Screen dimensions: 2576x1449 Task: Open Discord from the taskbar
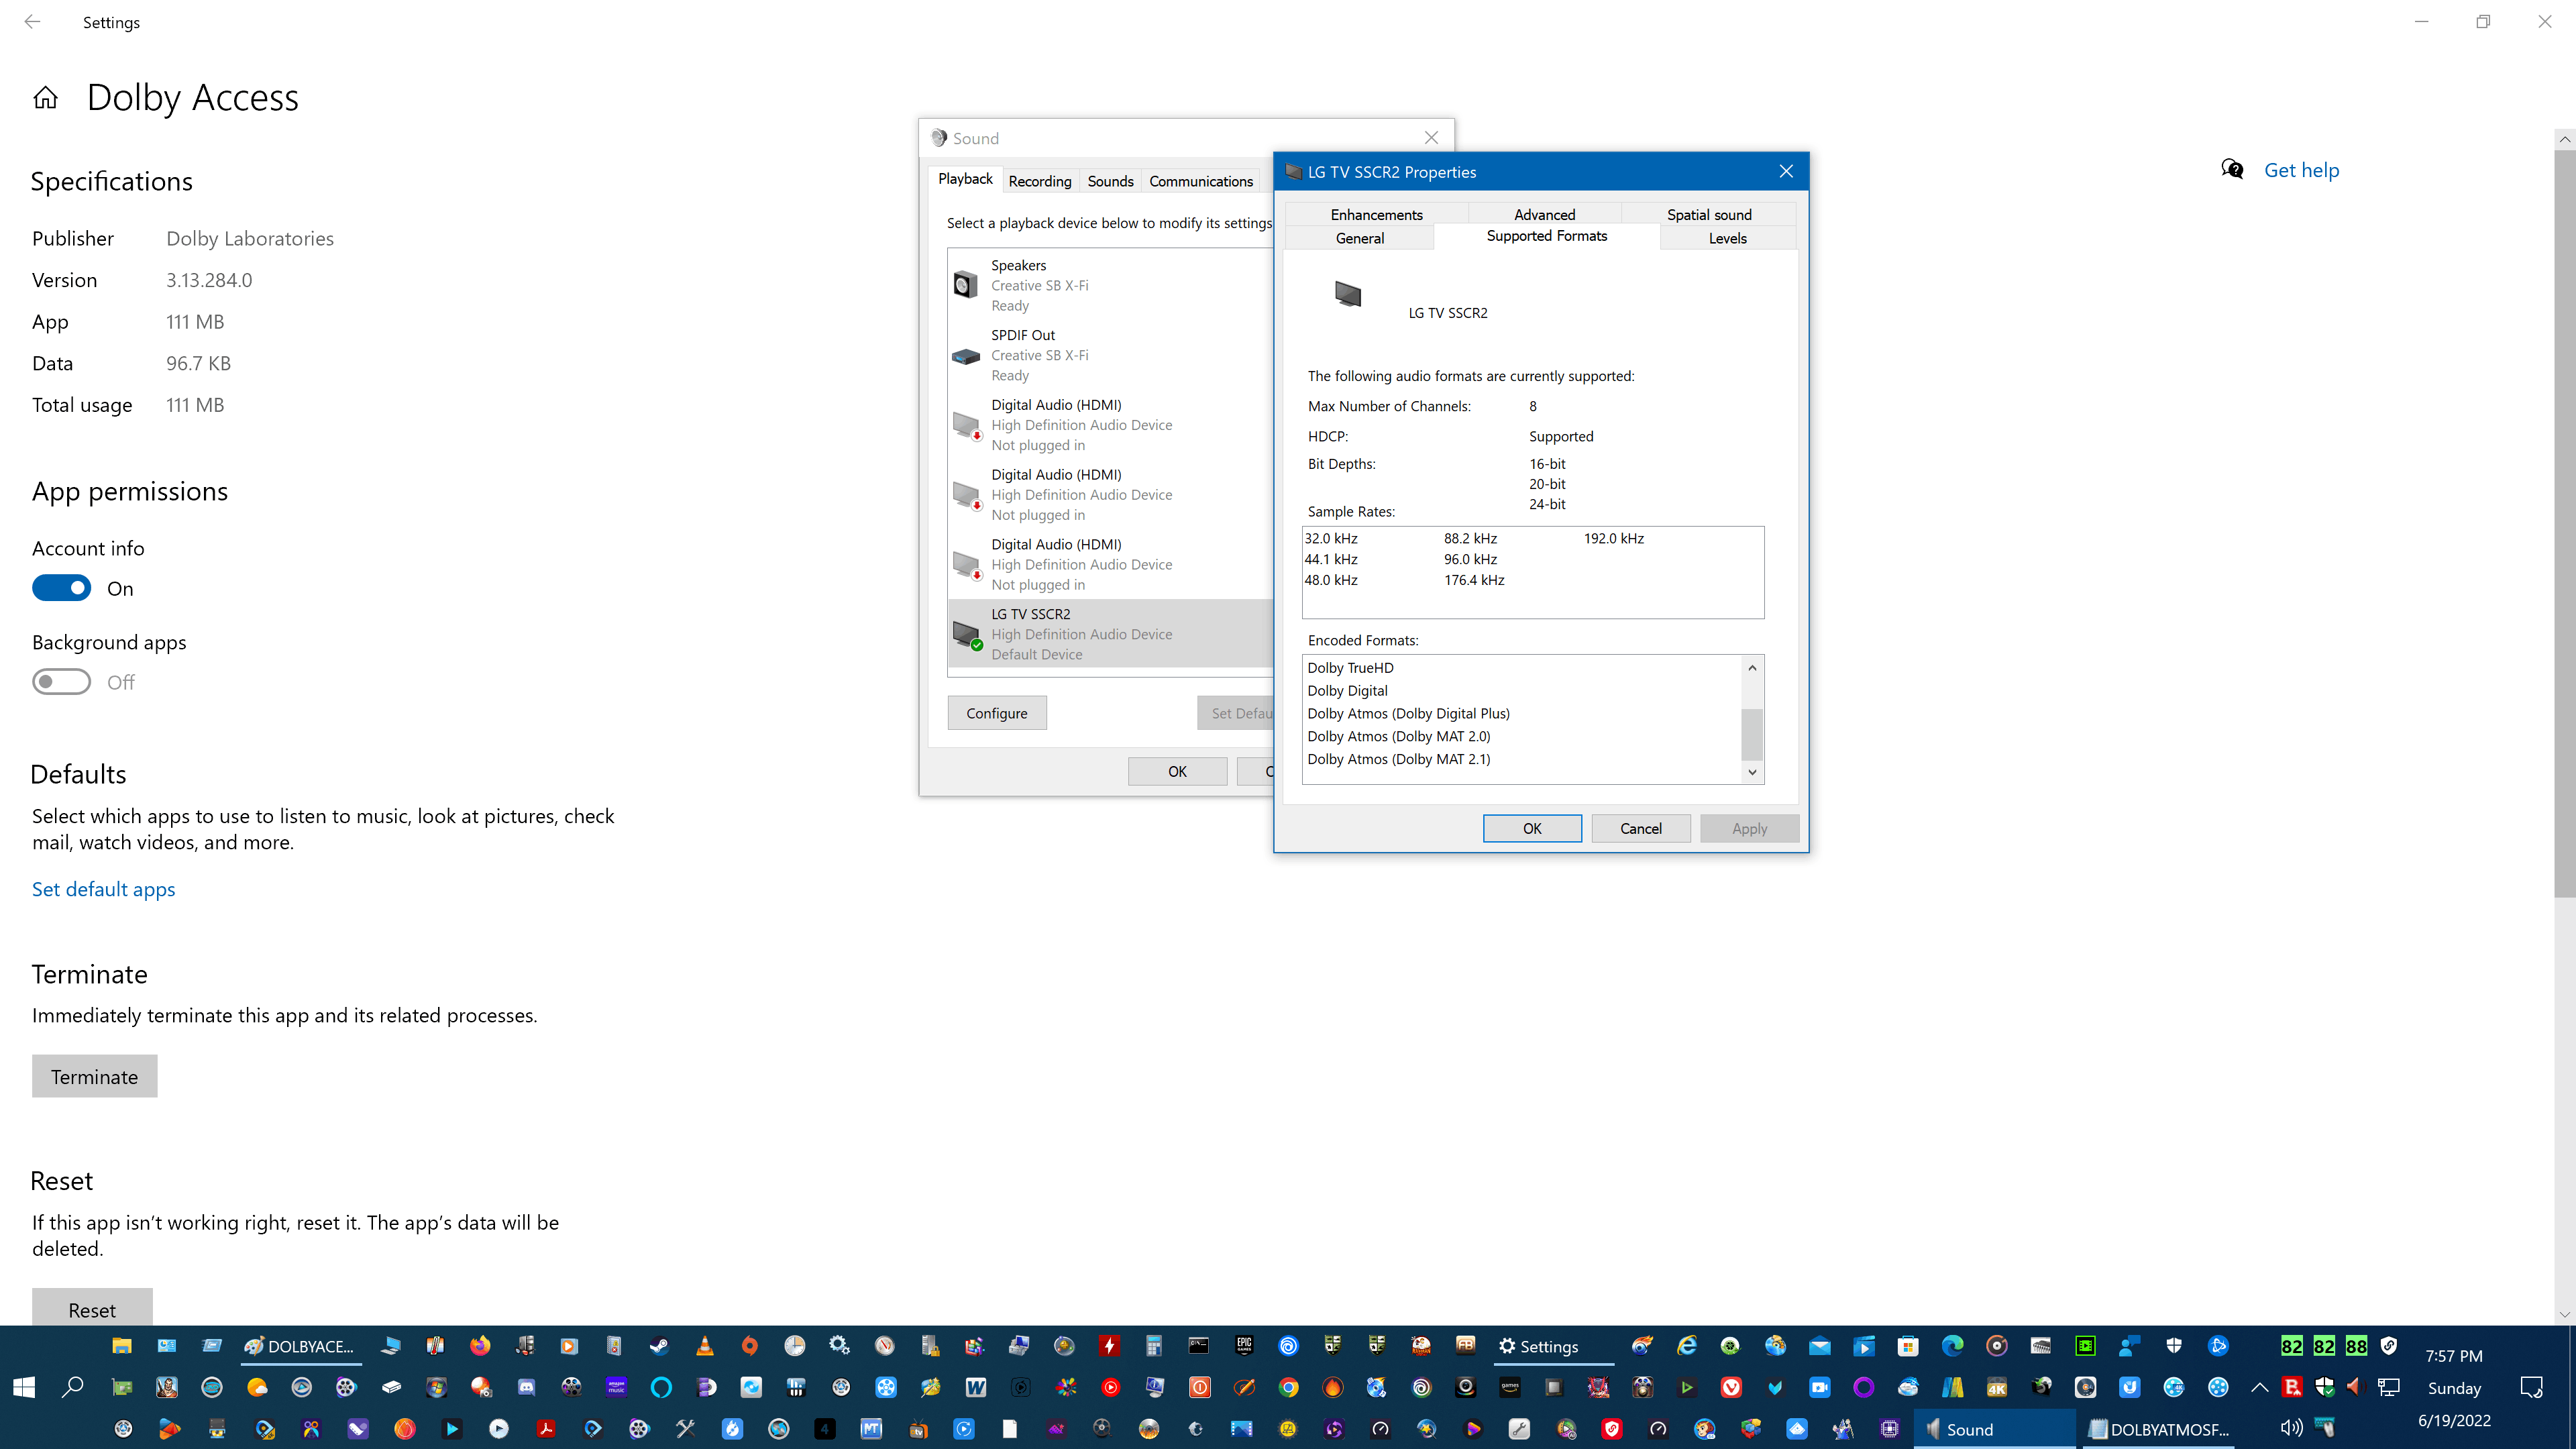pyautogui.click(x=526, y=1388)
